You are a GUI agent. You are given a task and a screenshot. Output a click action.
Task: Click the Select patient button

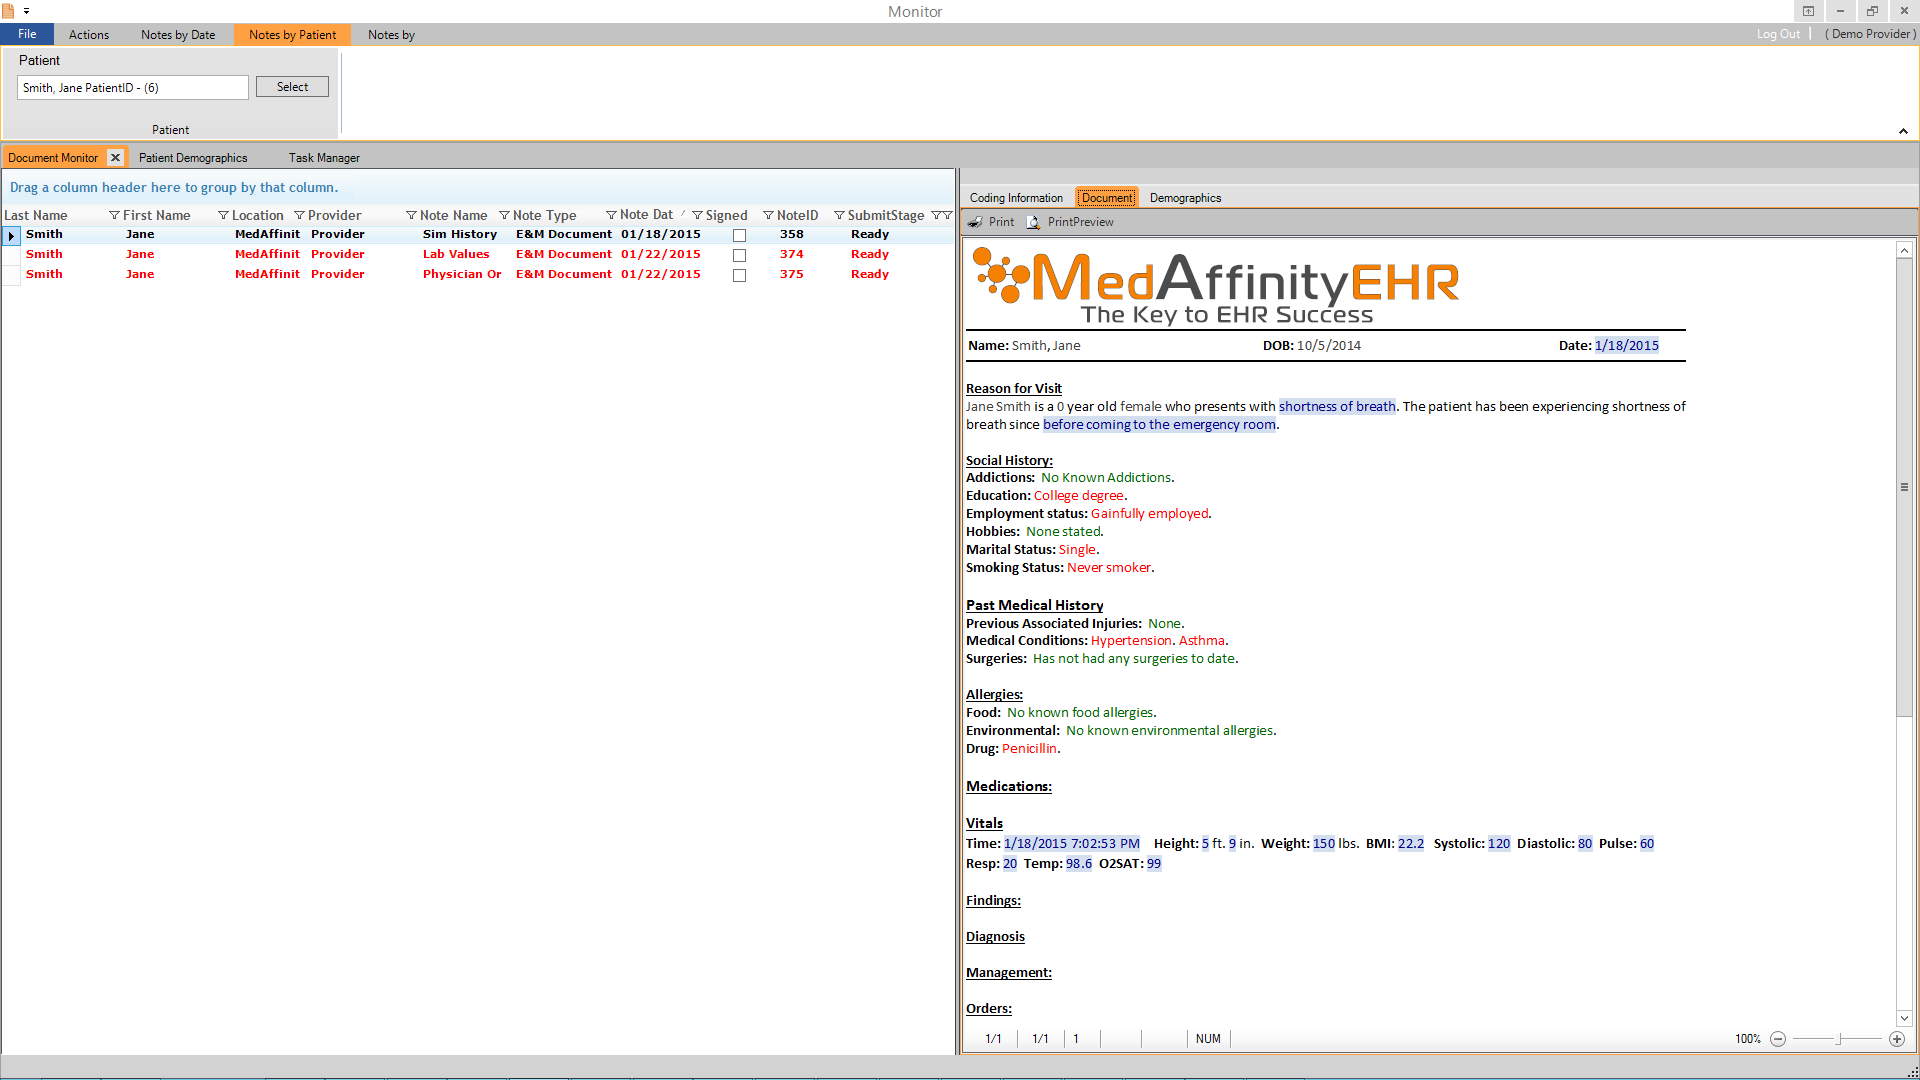[292, 87]
